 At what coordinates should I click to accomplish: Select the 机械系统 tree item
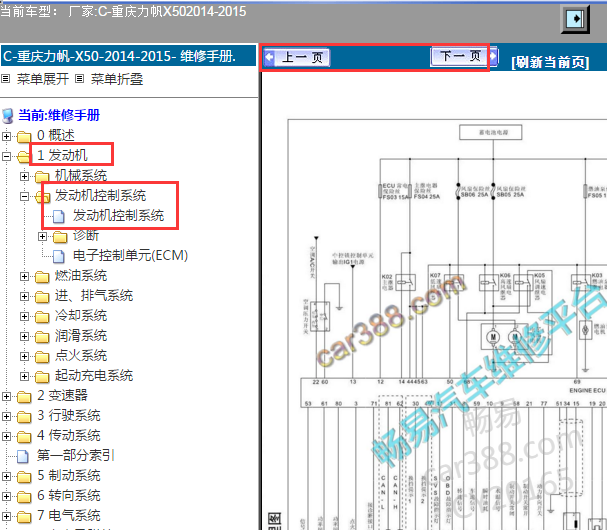tap(81, 175)
